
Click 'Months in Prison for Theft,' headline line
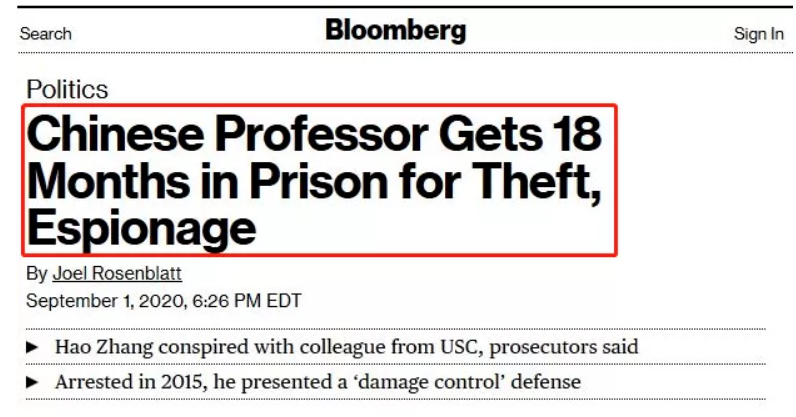point(314,181)
